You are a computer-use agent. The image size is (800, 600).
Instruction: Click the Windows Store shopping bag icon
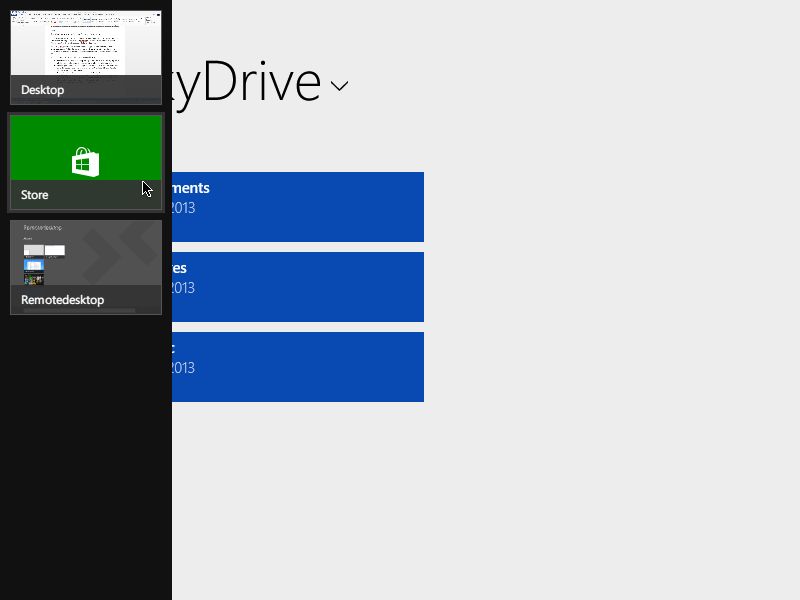click(x=86, y=162)
